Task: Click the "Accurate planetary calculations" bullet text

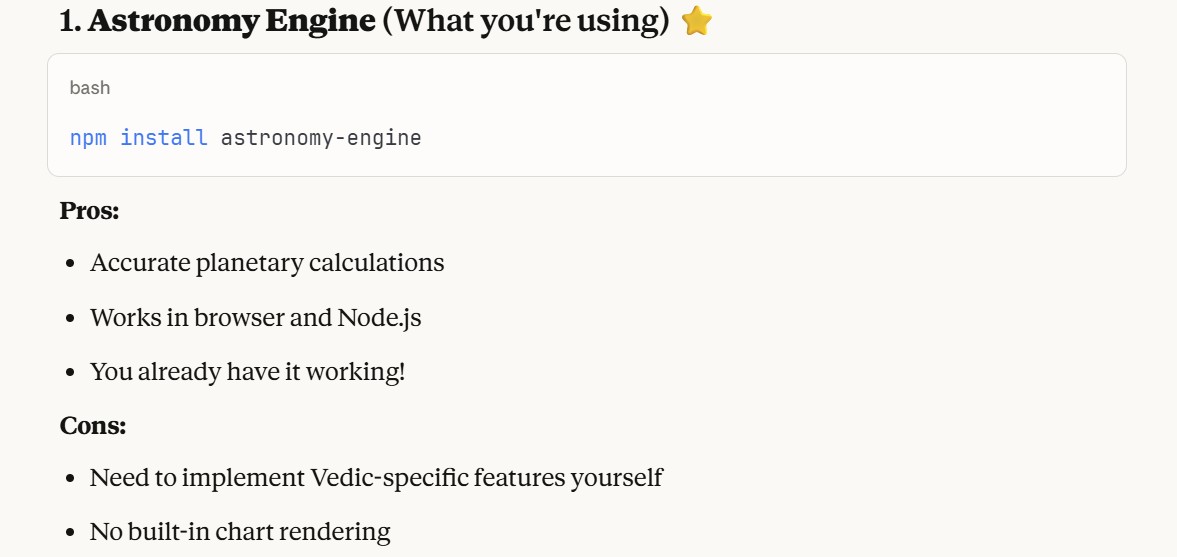Action: pyautogui.click(x=267, y=263)
